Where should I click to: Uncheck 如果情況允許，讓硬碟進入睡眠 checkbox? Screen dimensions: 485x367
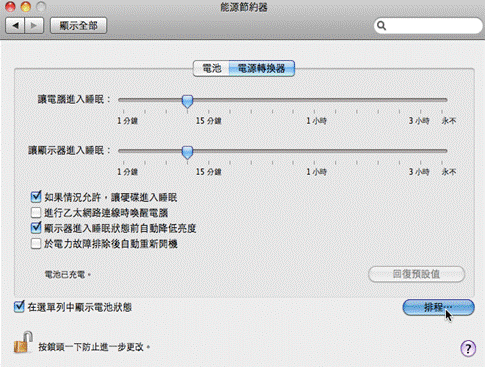click(x=36, y=197)
